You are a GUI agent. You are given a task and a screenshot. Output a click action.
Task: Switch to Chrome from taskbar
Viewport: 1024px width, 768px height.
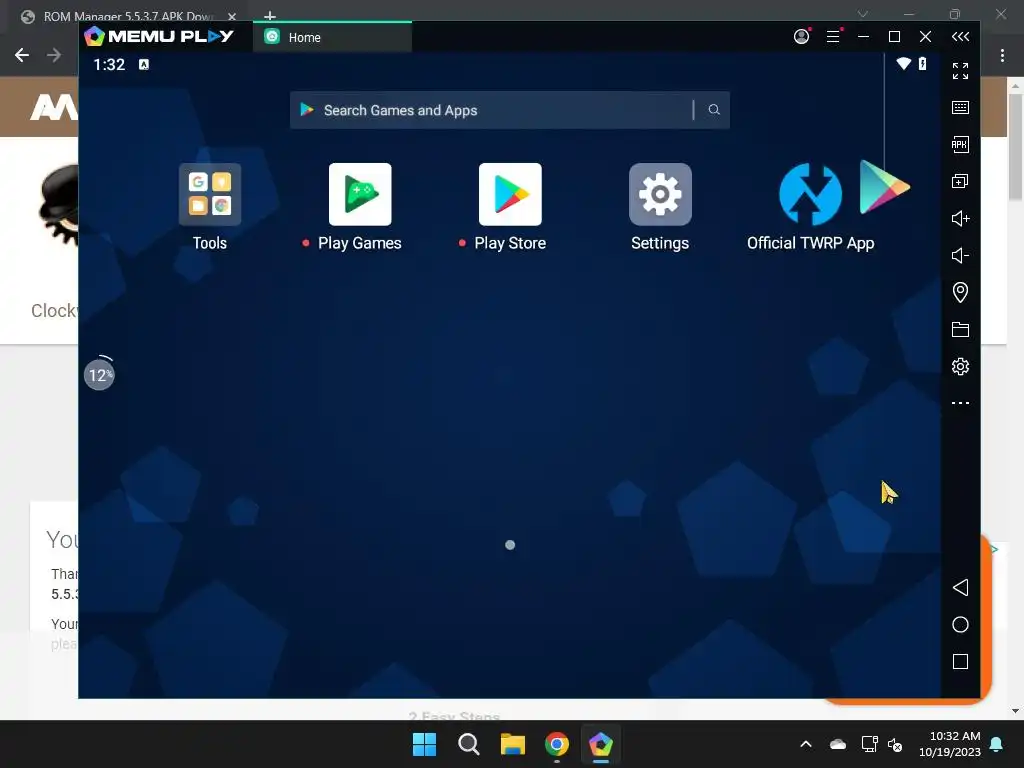coord(556,744)
